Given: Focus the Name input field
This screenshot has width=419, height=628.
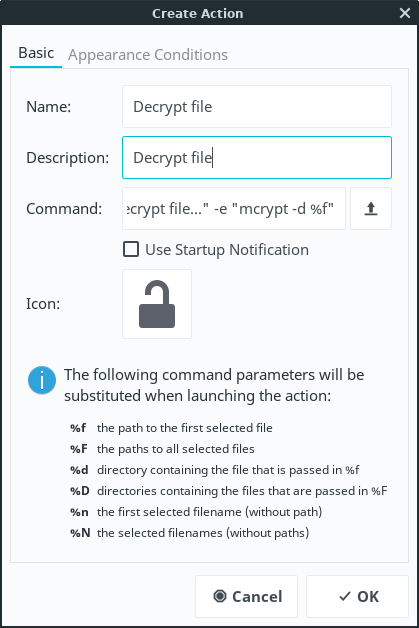Looking at the screenshot, I should pos(257,107).
